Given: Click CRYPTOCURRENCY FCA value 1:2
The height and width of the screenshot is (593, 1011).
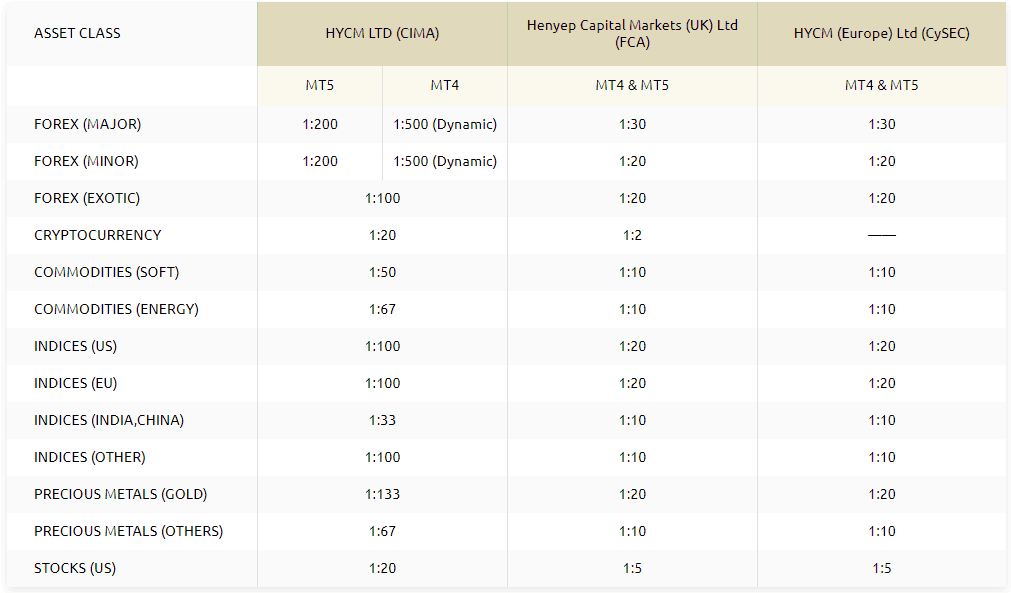Looking at the screenshot, I should (632, 235).
